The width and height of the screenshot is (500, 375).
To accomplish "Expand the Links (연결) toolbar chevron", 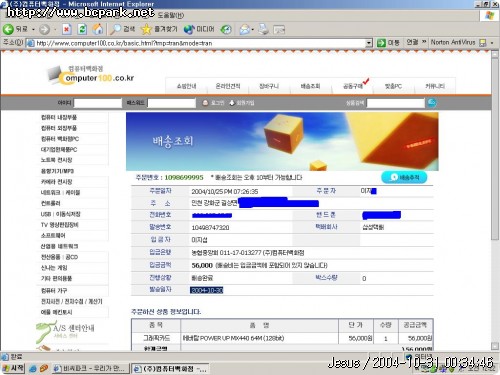I will [x=424, y=42].
